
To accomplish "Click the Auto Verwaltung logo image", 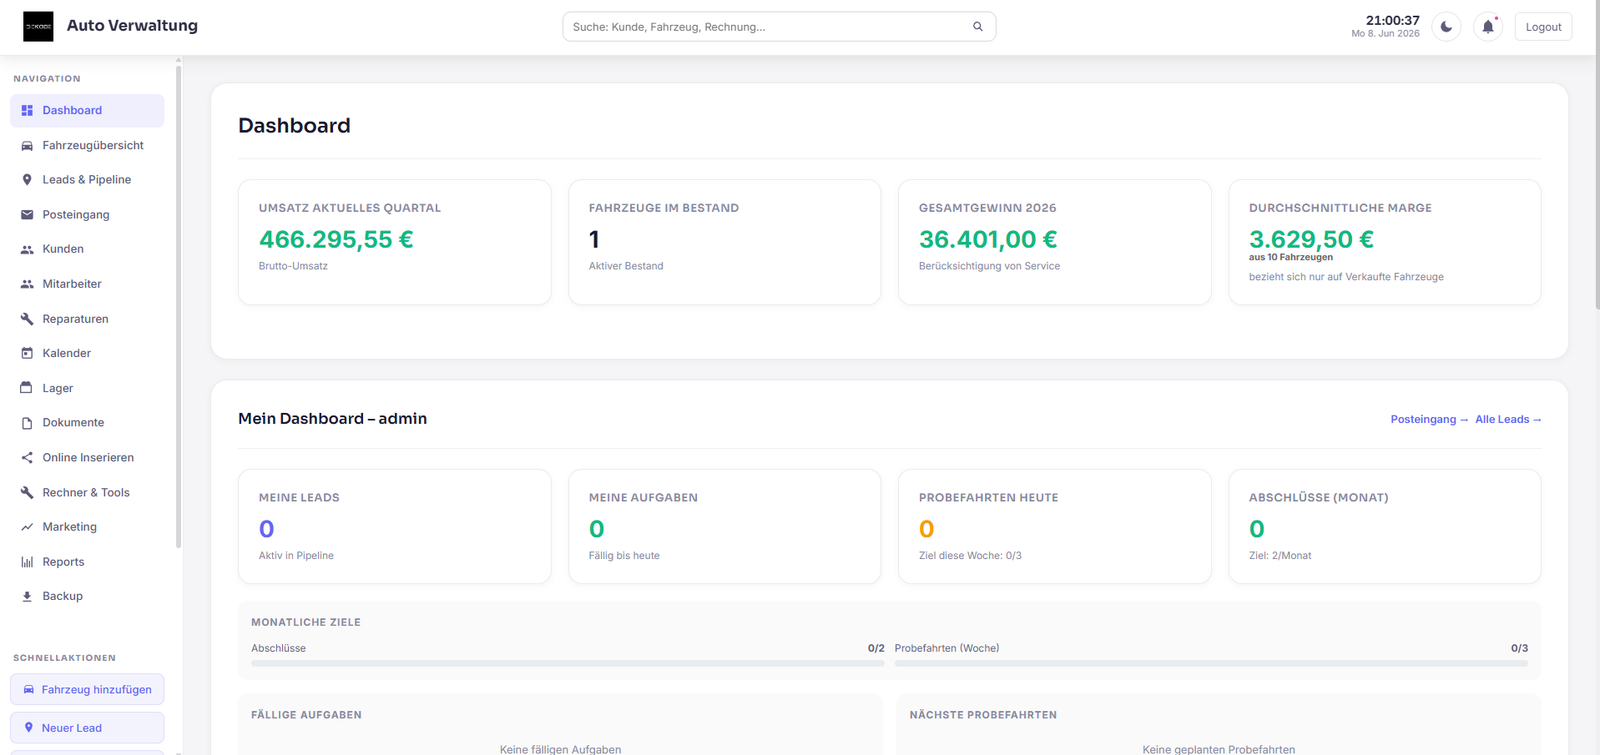I will (38, 27).
